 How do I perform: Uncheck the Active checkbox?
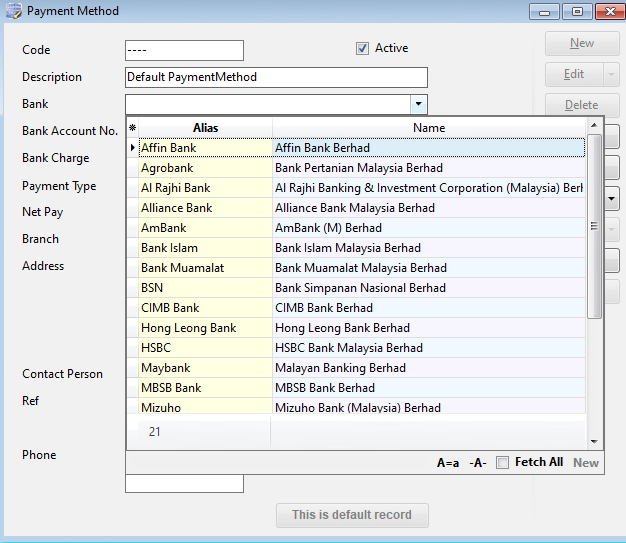[x=363, y=48]
